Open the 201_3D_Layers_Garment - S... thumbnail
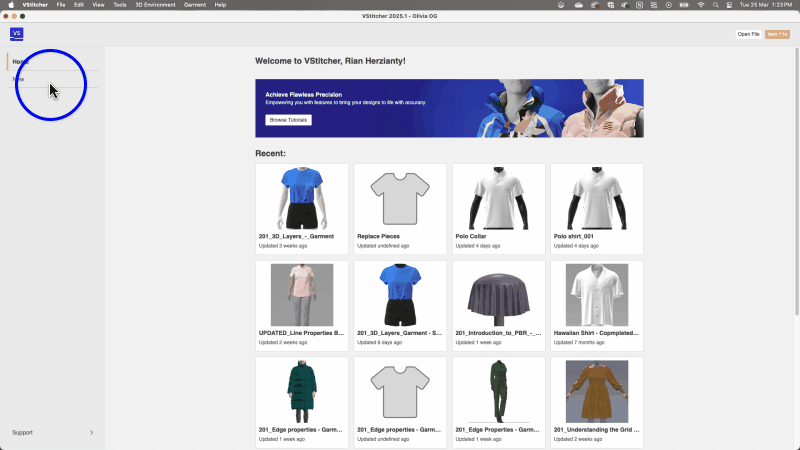The width and height of the screenshot is (800, 450). click(400, 295)
